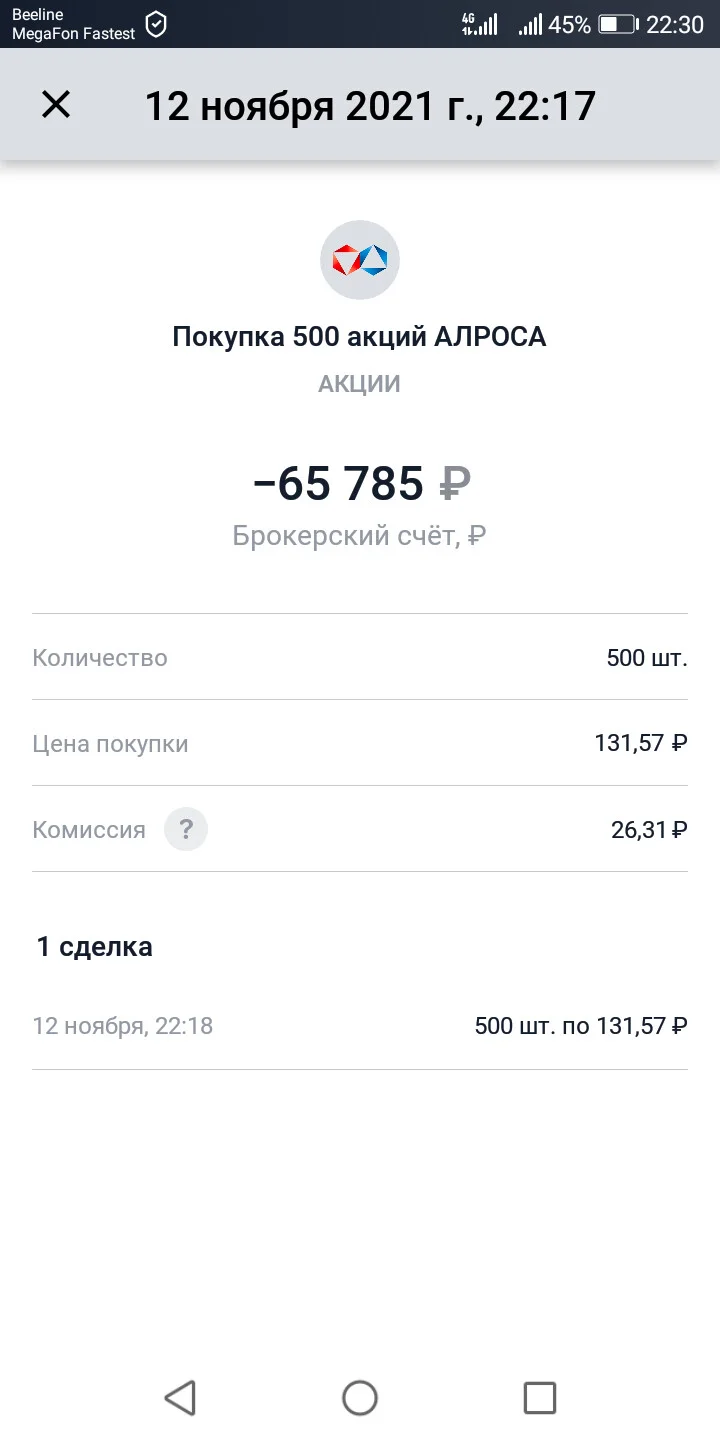Image resolution: width=720 pixels, height=1440 pixels.
Task: Select the Количество 500 шт. row
Action: point(360,657)
